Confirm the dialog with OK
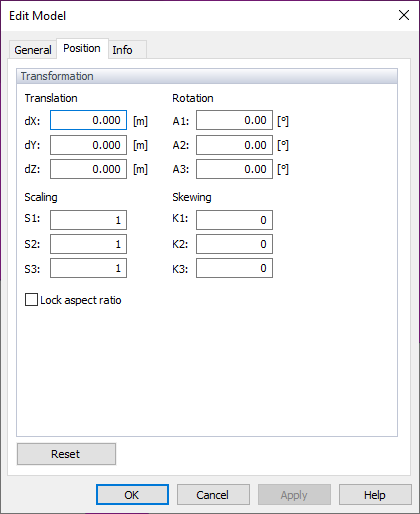 [132, 495]
